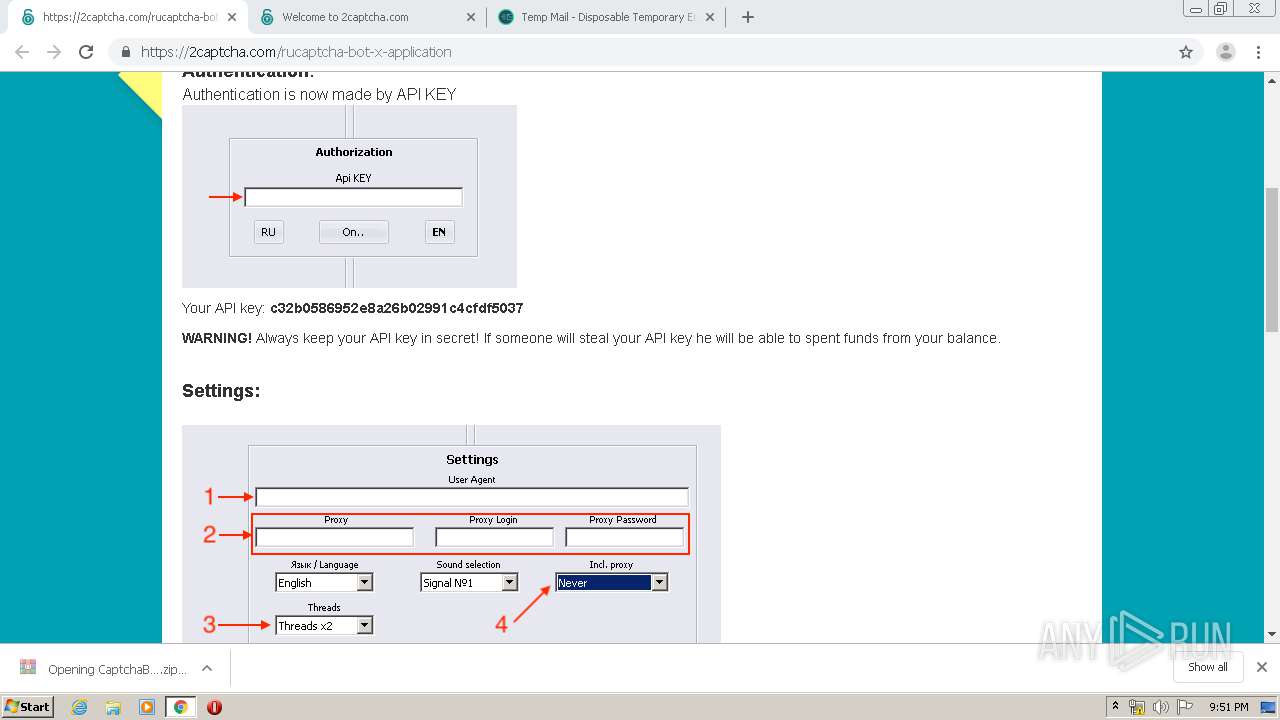Image resolution: width=1280 pixels, height=720 pixels.
Task: Open Windows Explorer folder icon in taskbar
Action: click(112, 707)
